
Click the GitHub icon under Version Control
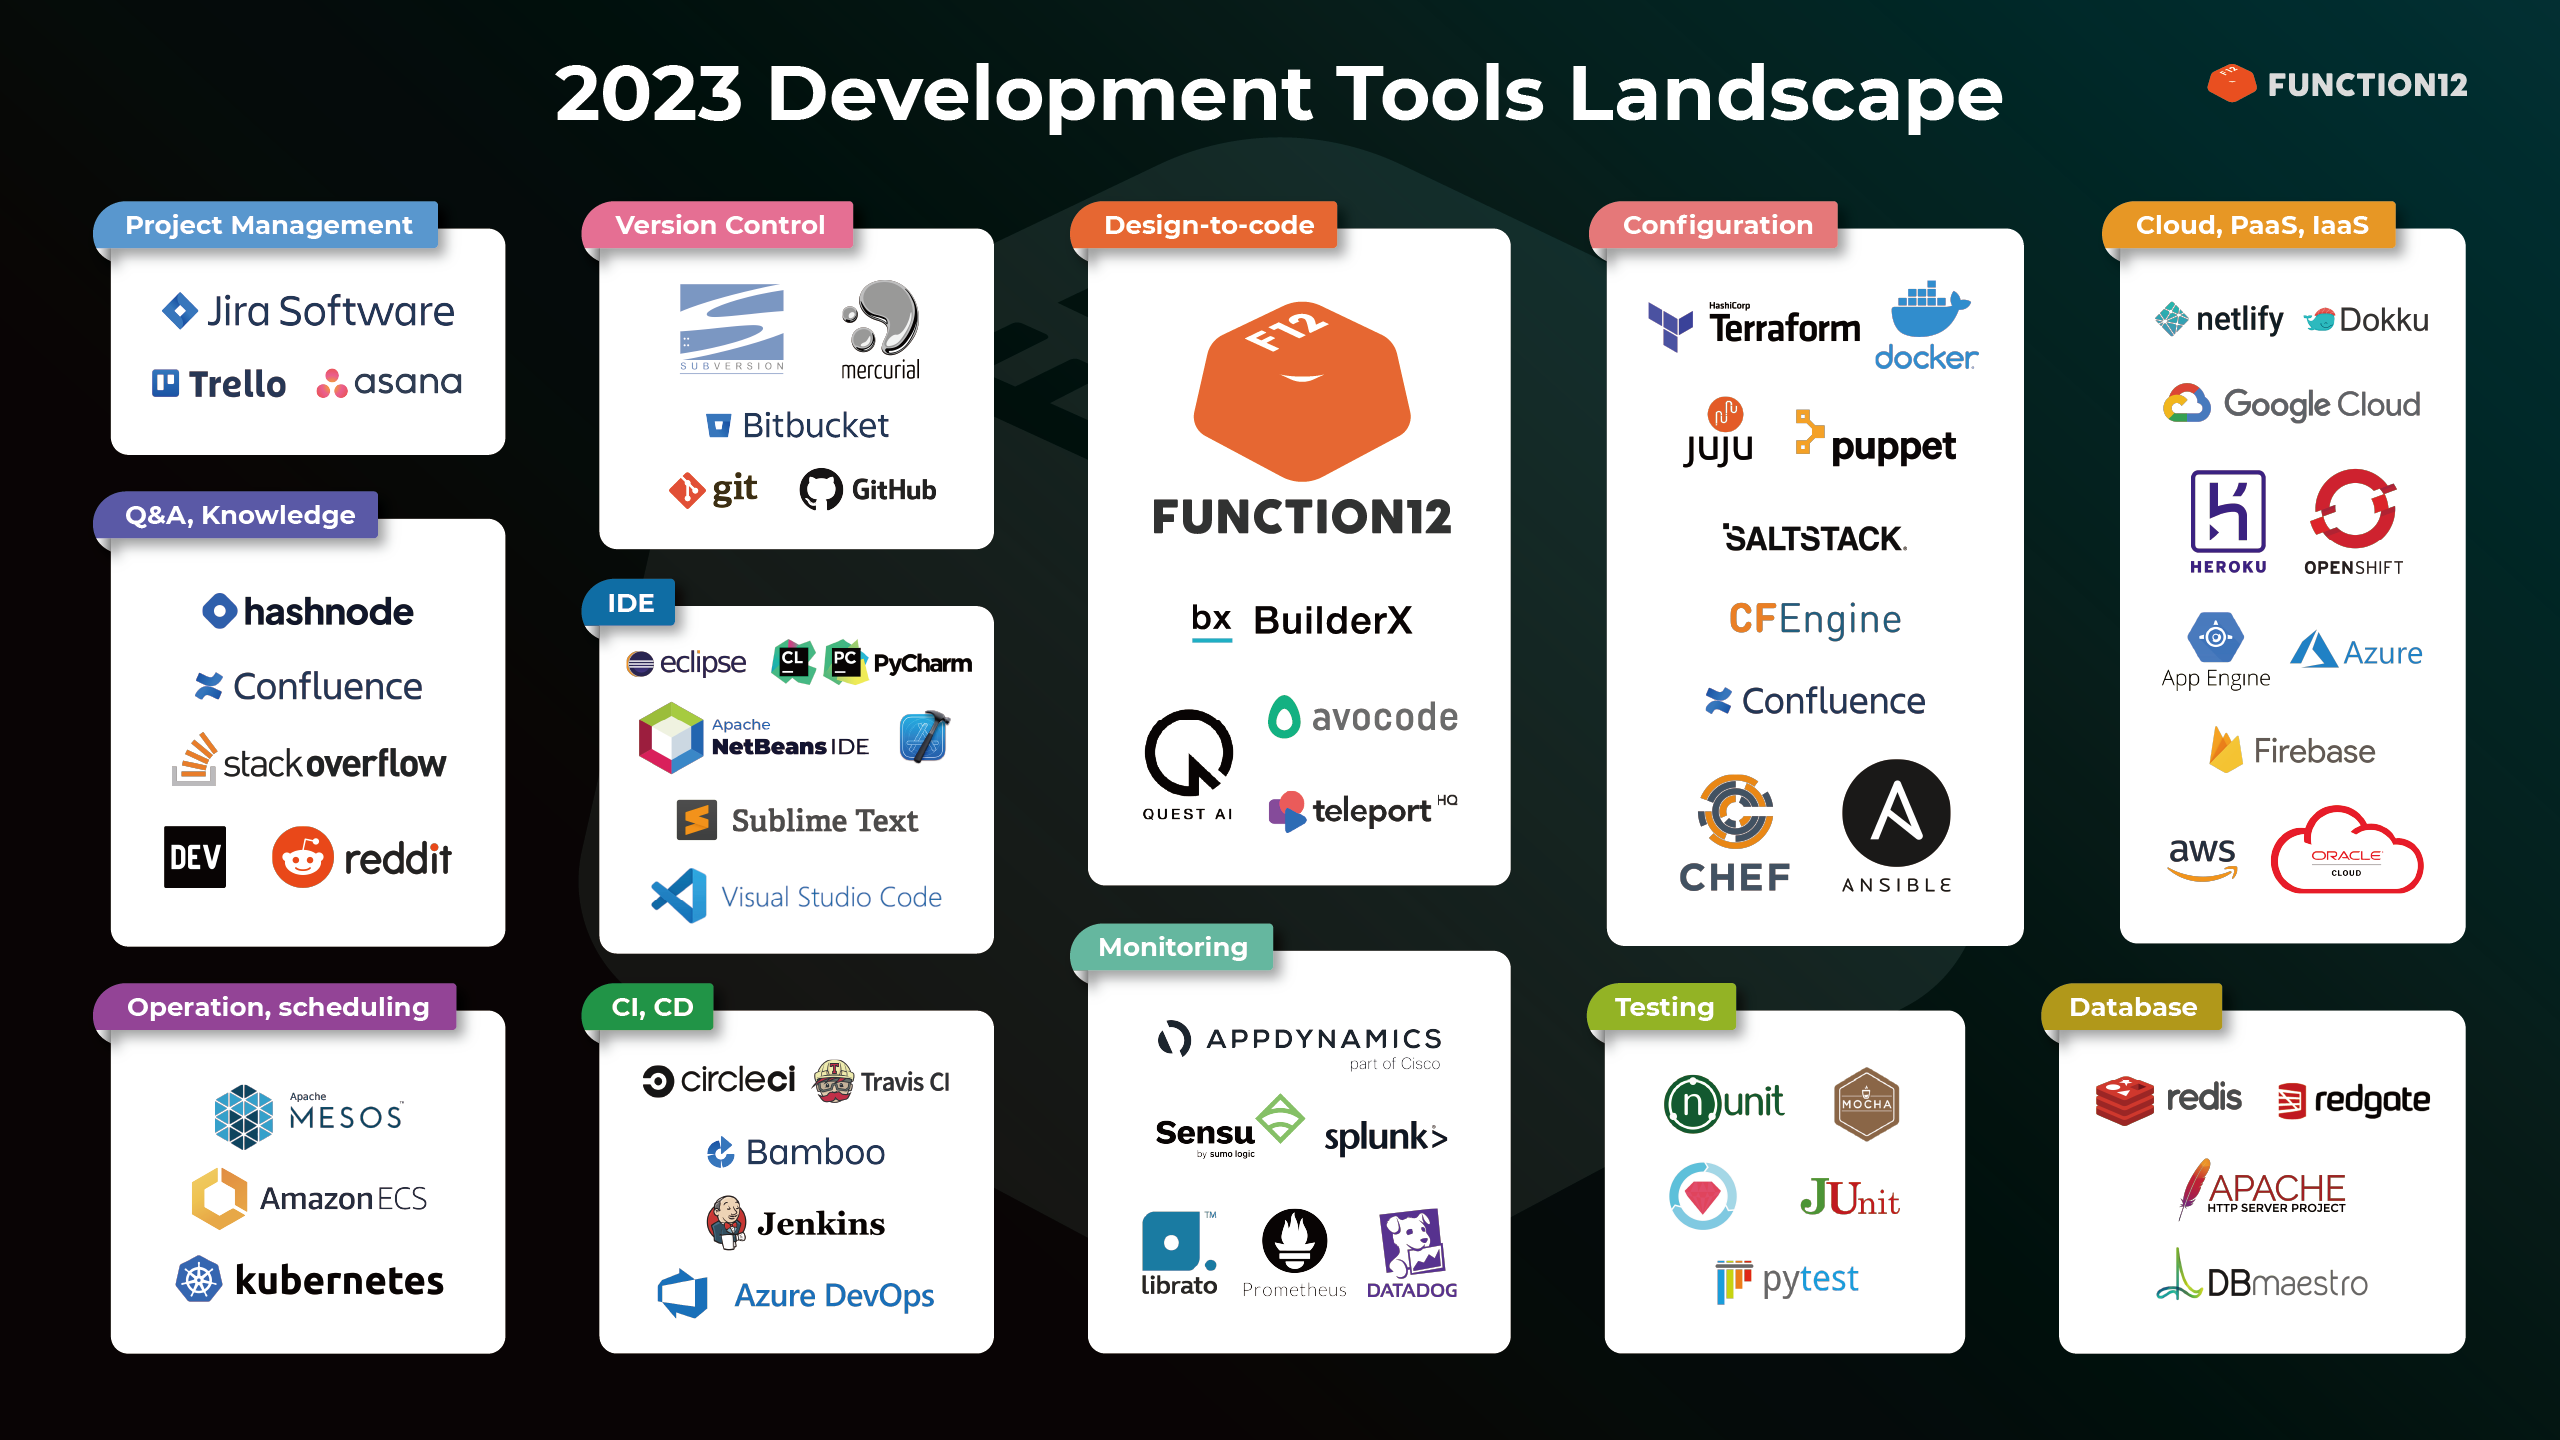[x=823, y=489]
